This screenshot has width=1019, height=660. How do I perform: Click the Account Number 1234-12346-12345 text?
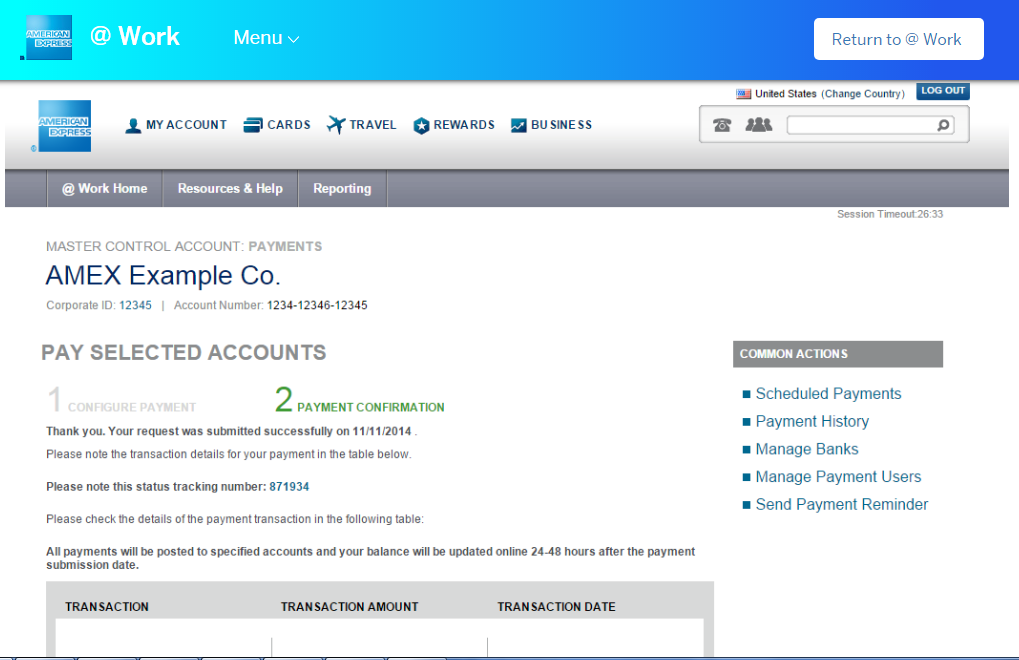[x=316, y=305]
